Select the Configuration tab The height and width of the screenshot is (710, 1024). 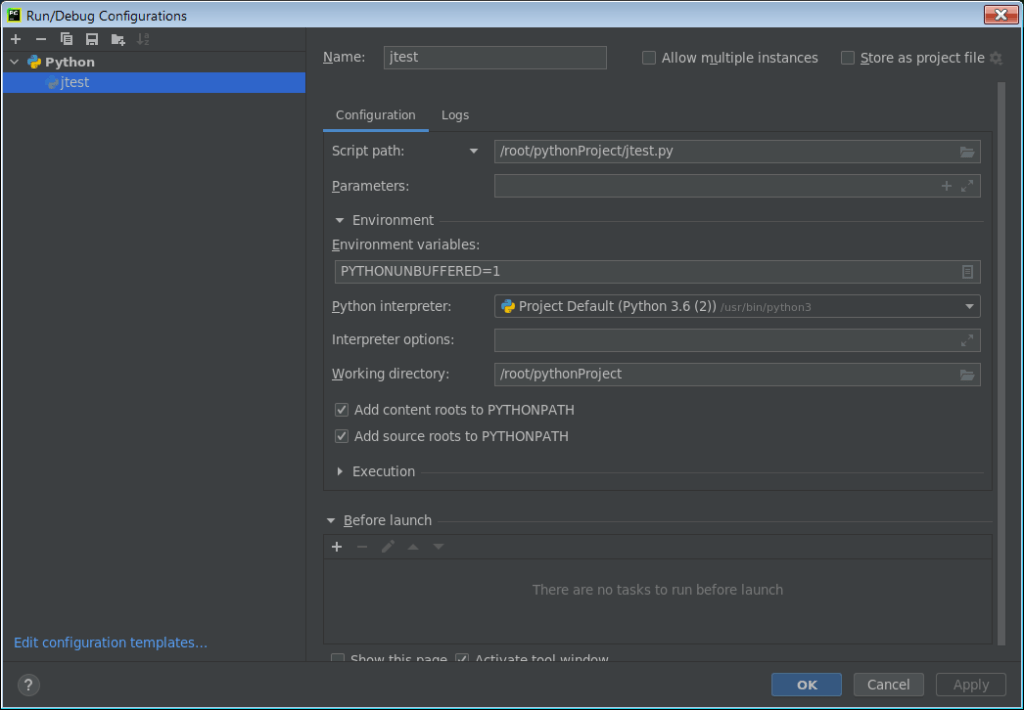[375, 115]
